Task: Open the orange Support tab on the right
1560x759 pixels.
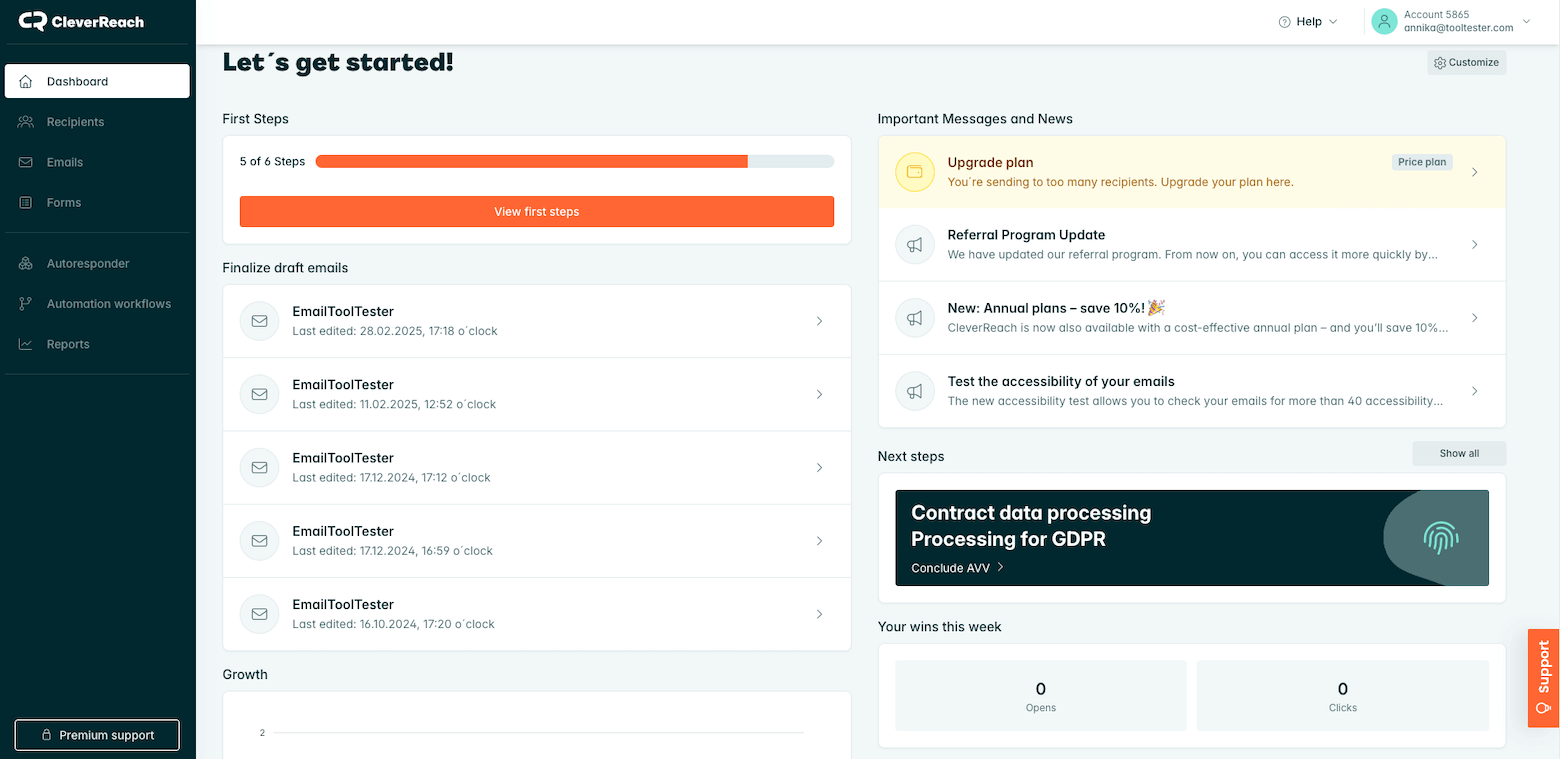Action: [x=1543, y=678]
